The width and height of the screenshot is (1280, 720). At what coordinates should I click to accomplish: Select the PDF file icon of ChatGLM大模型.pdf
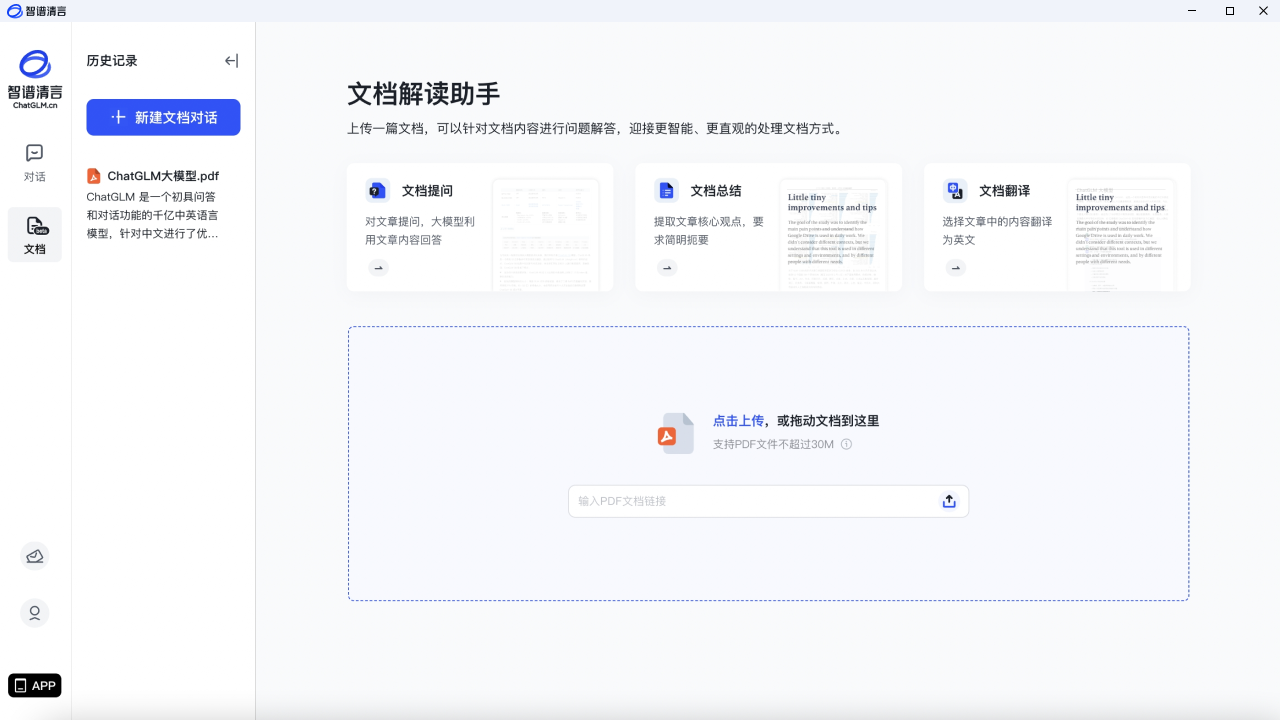tap(92, 175)
